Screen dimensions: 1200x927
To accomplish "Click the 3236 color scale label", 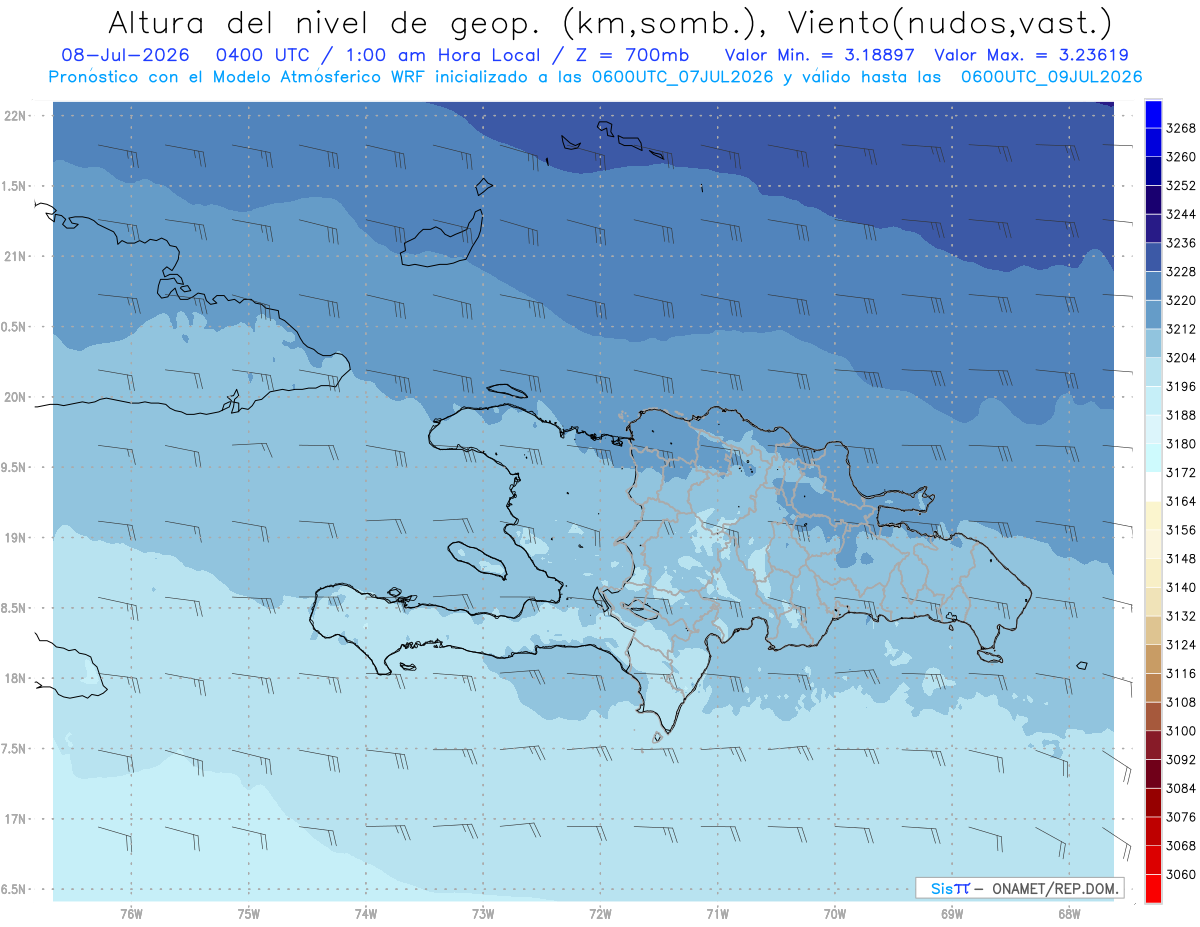I will click(x=1181, y=243).
